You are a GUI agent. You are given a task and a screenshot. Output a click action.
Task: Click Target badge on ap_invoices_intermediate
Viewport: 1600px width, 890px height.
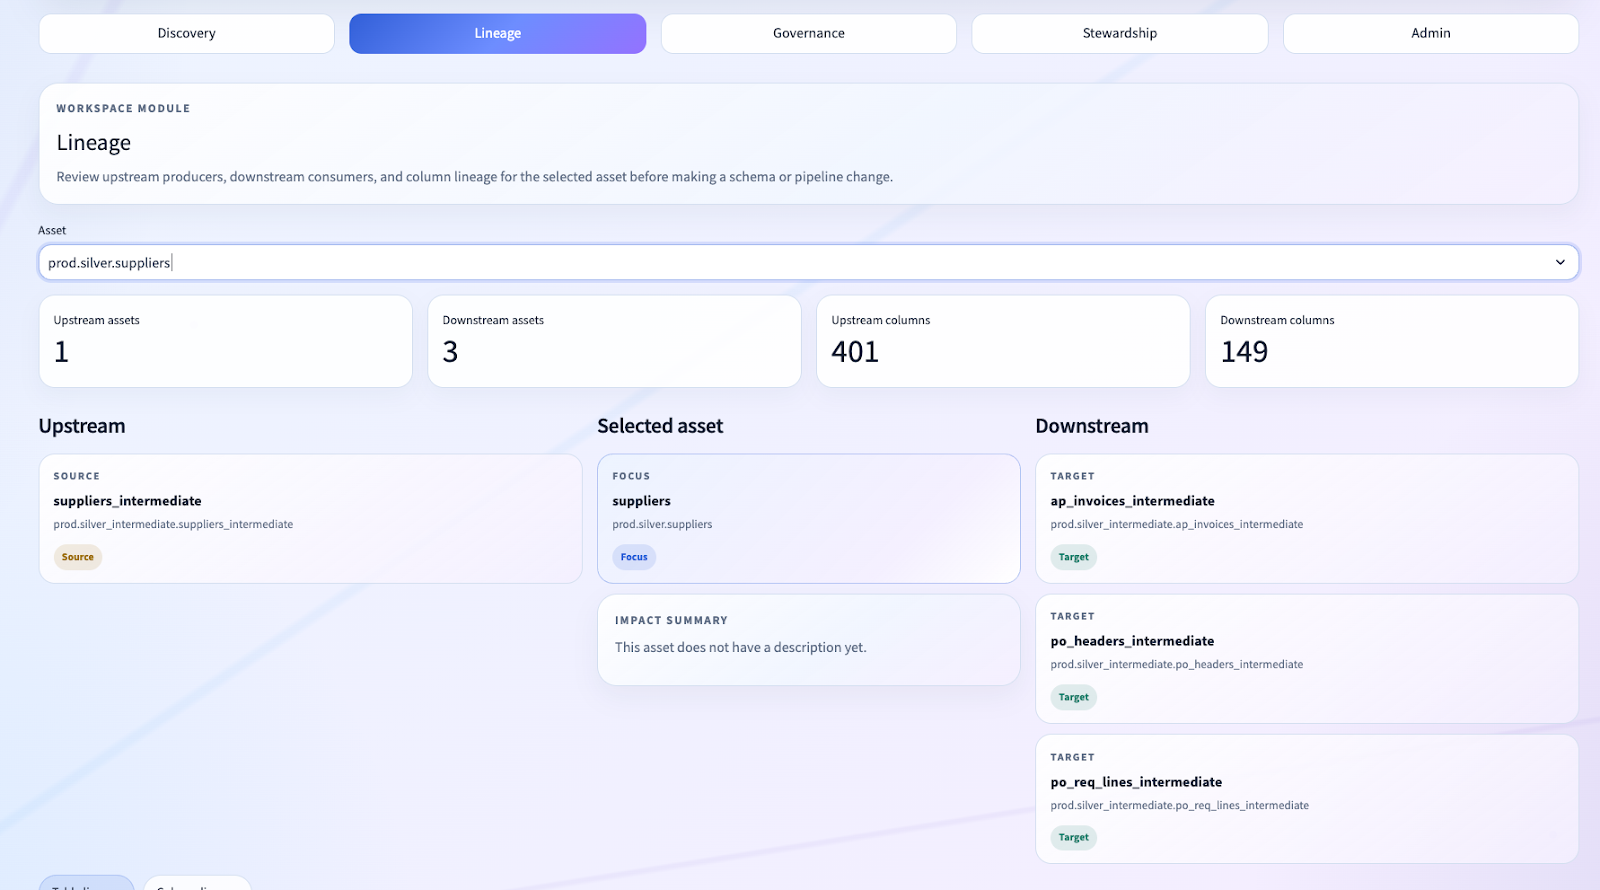(x=1073, y=557)
